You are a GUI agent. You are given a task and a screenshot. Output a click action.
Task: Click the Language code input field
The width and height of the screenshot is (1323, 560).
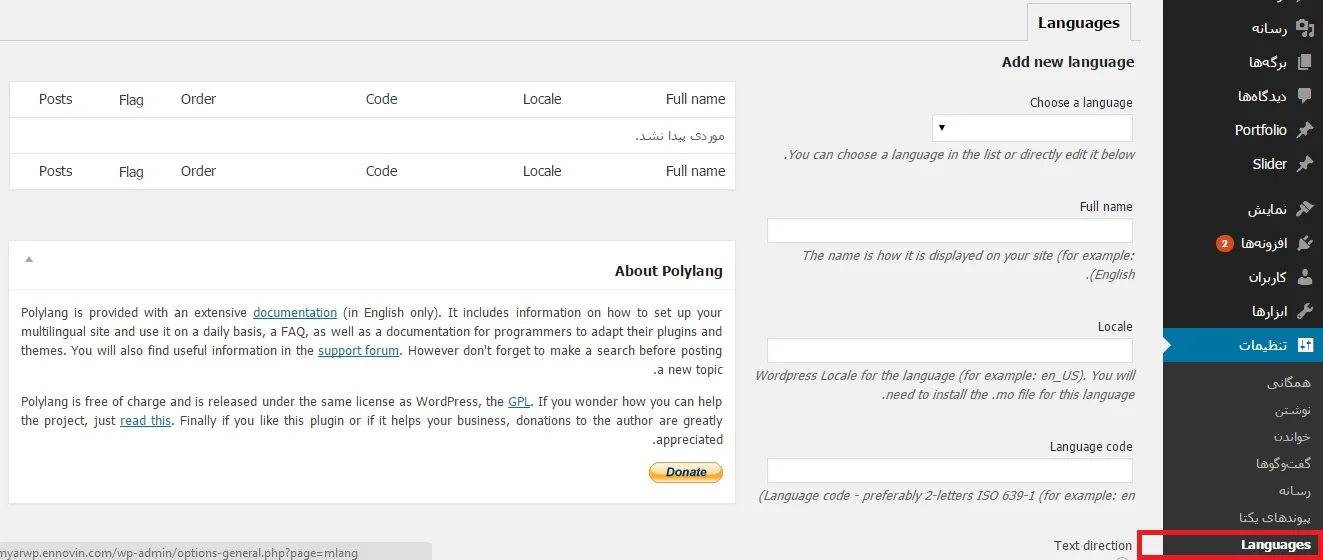tap(950, 471)
